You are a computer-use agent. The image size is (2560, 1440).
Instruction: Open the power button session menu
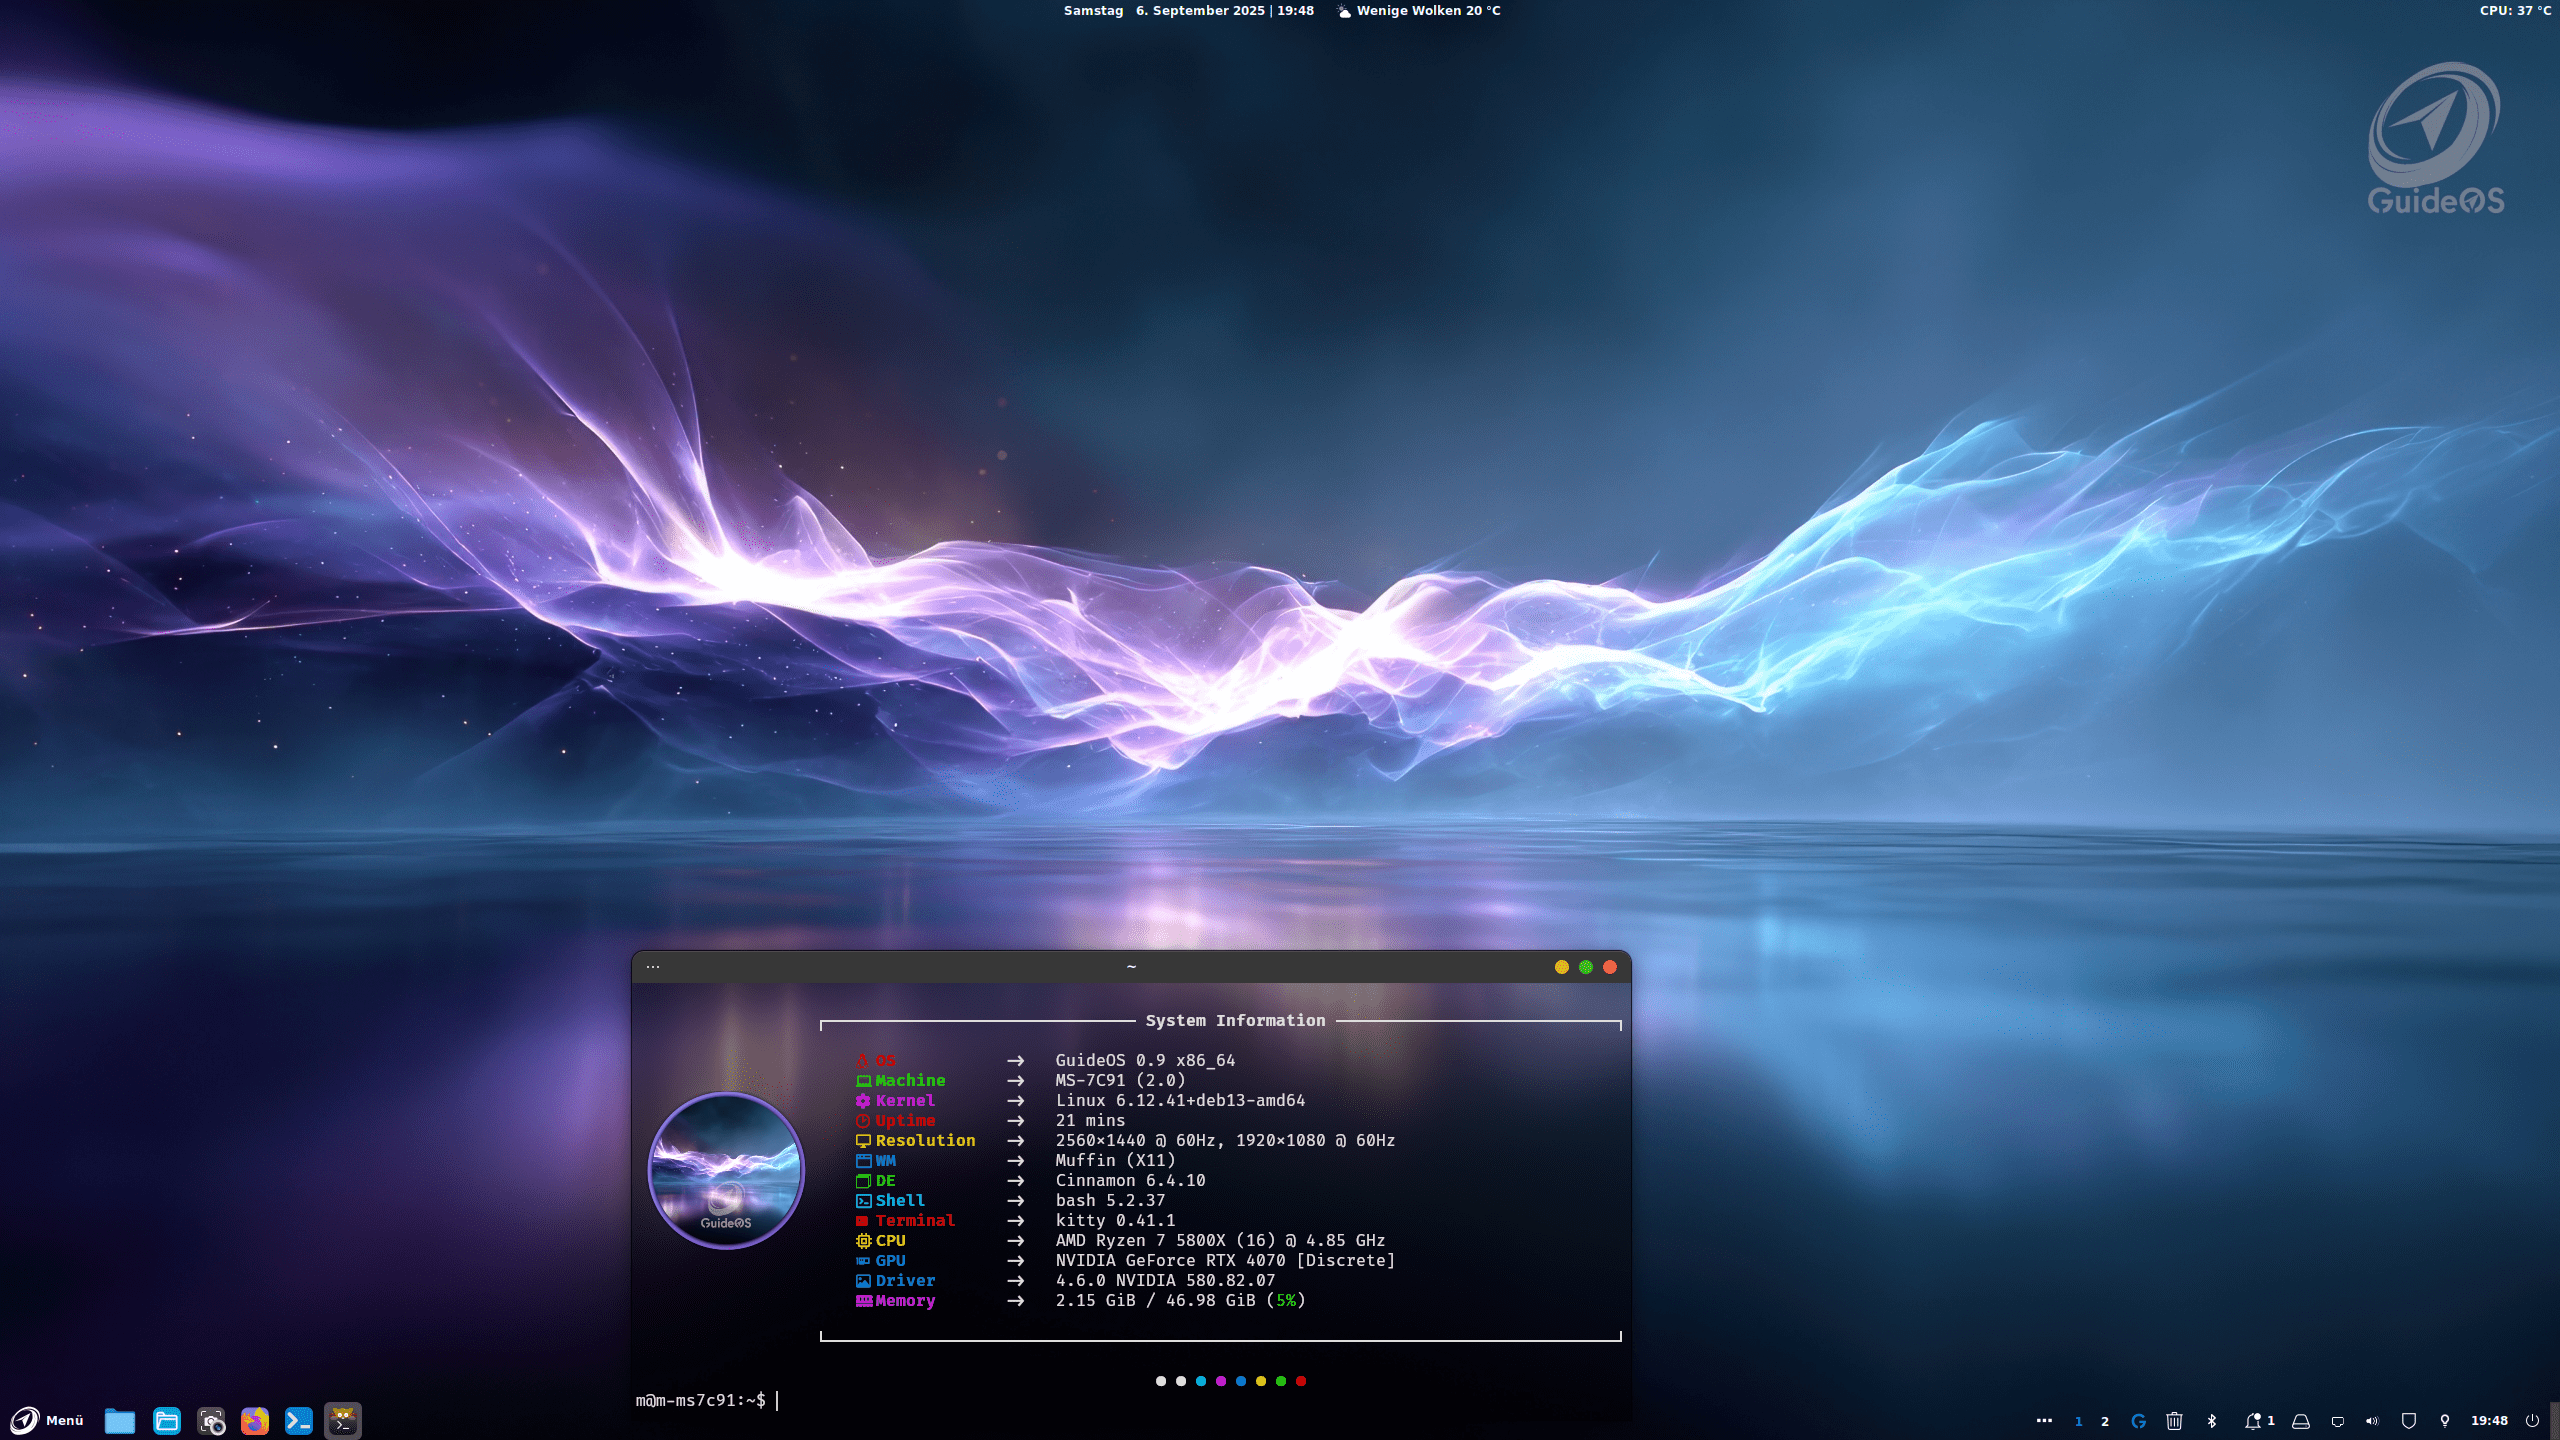[x=2532, y=1421]
